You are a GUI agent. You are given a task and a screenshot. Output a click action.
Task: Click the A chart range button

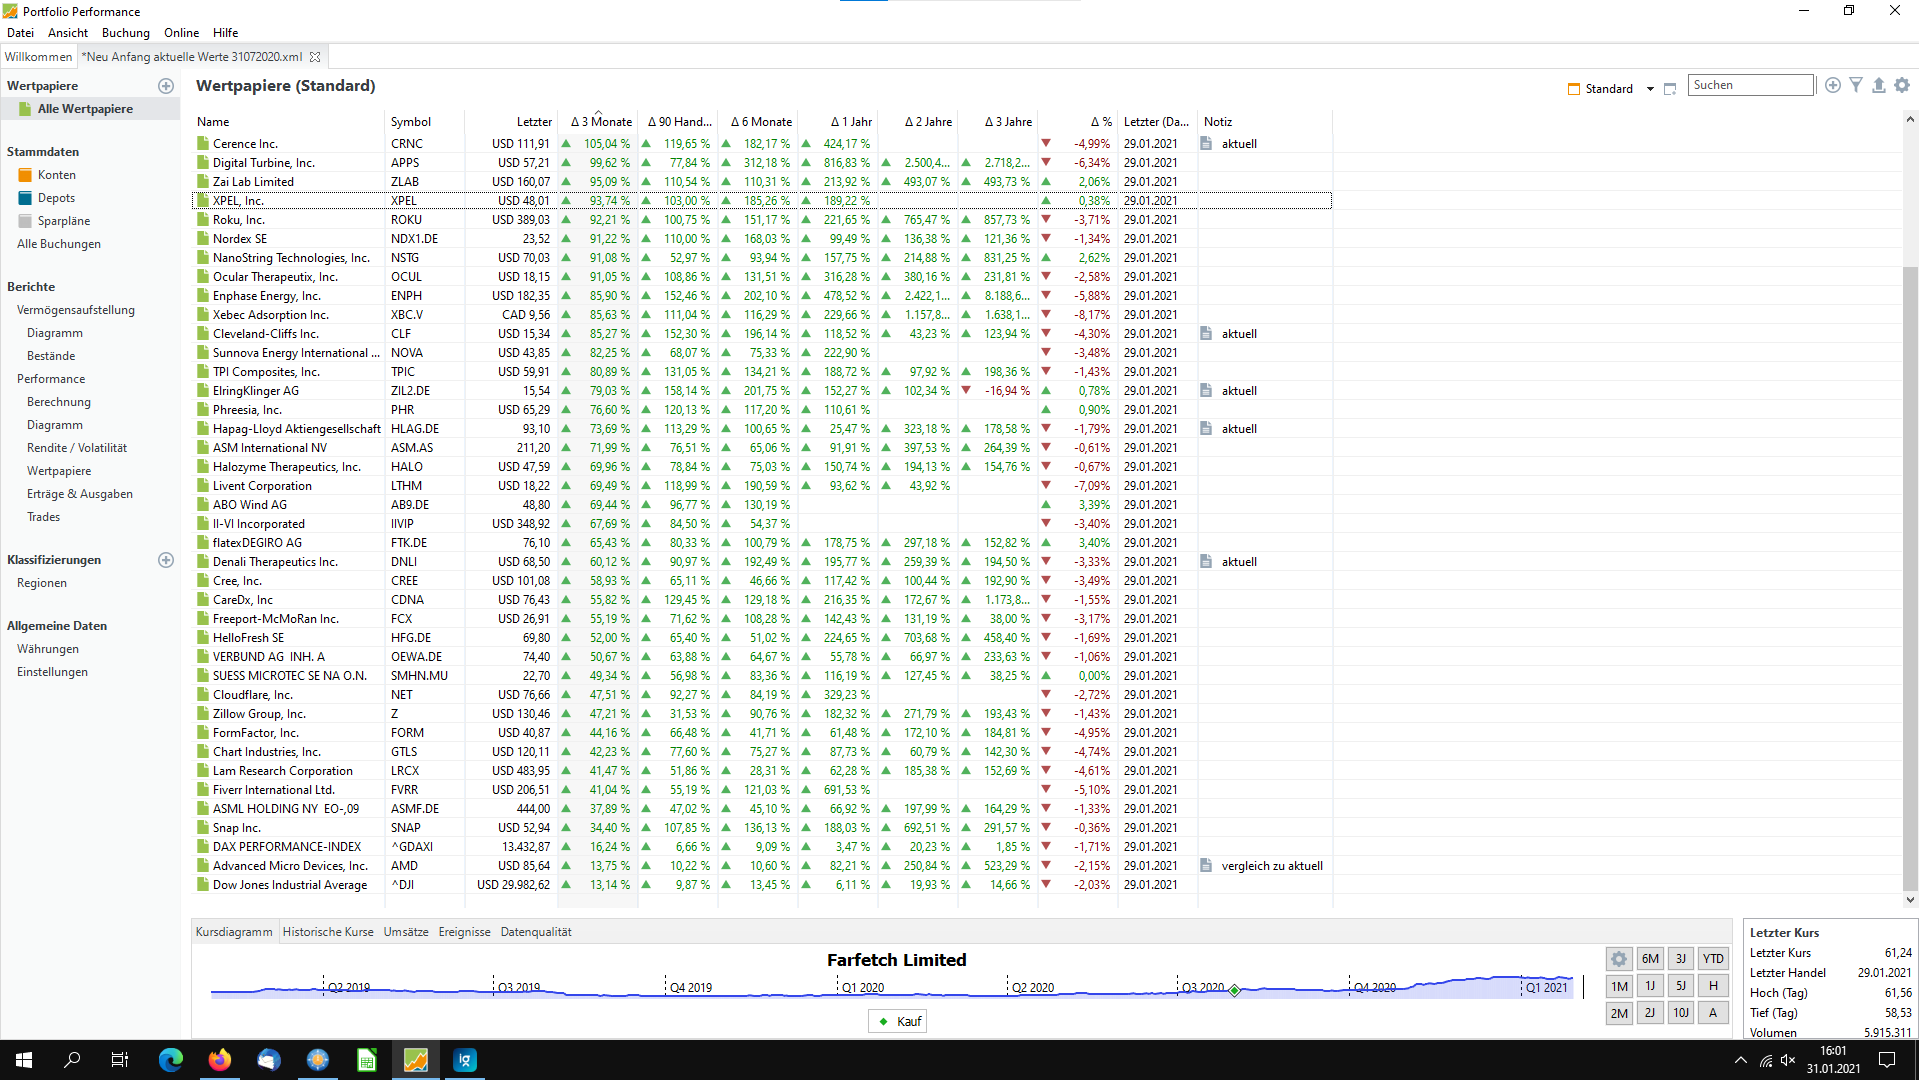point(1713,1013)
